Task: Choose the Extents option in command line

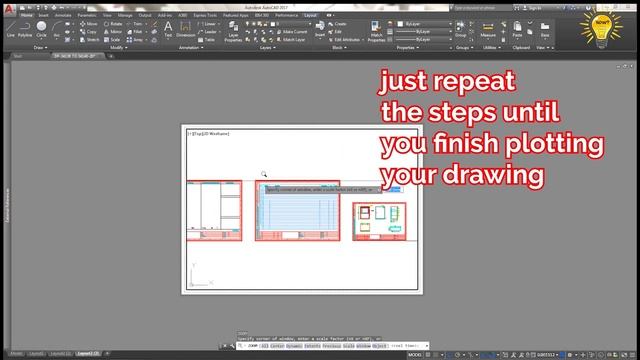Action: [312, 346]
